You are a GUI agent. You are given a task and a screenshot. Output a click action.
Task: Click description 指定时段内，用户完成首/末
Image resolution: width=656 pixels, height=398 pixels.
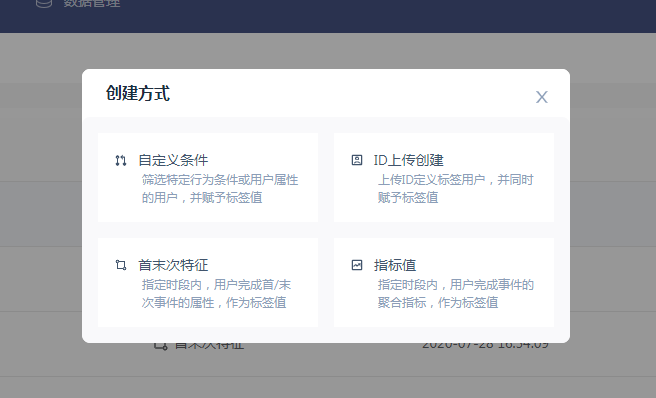216,285
